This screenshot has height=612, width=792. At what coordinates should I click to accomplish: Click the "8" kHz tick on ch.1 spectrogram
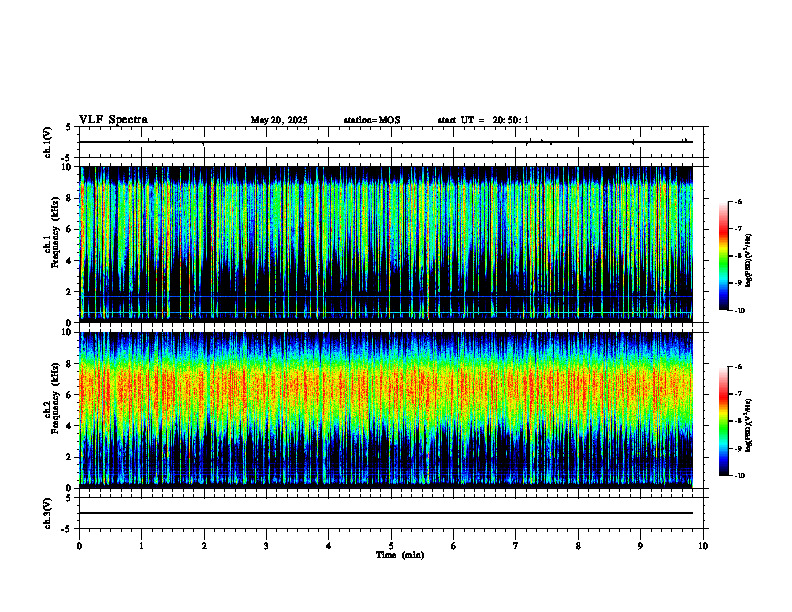coord(70,198)
